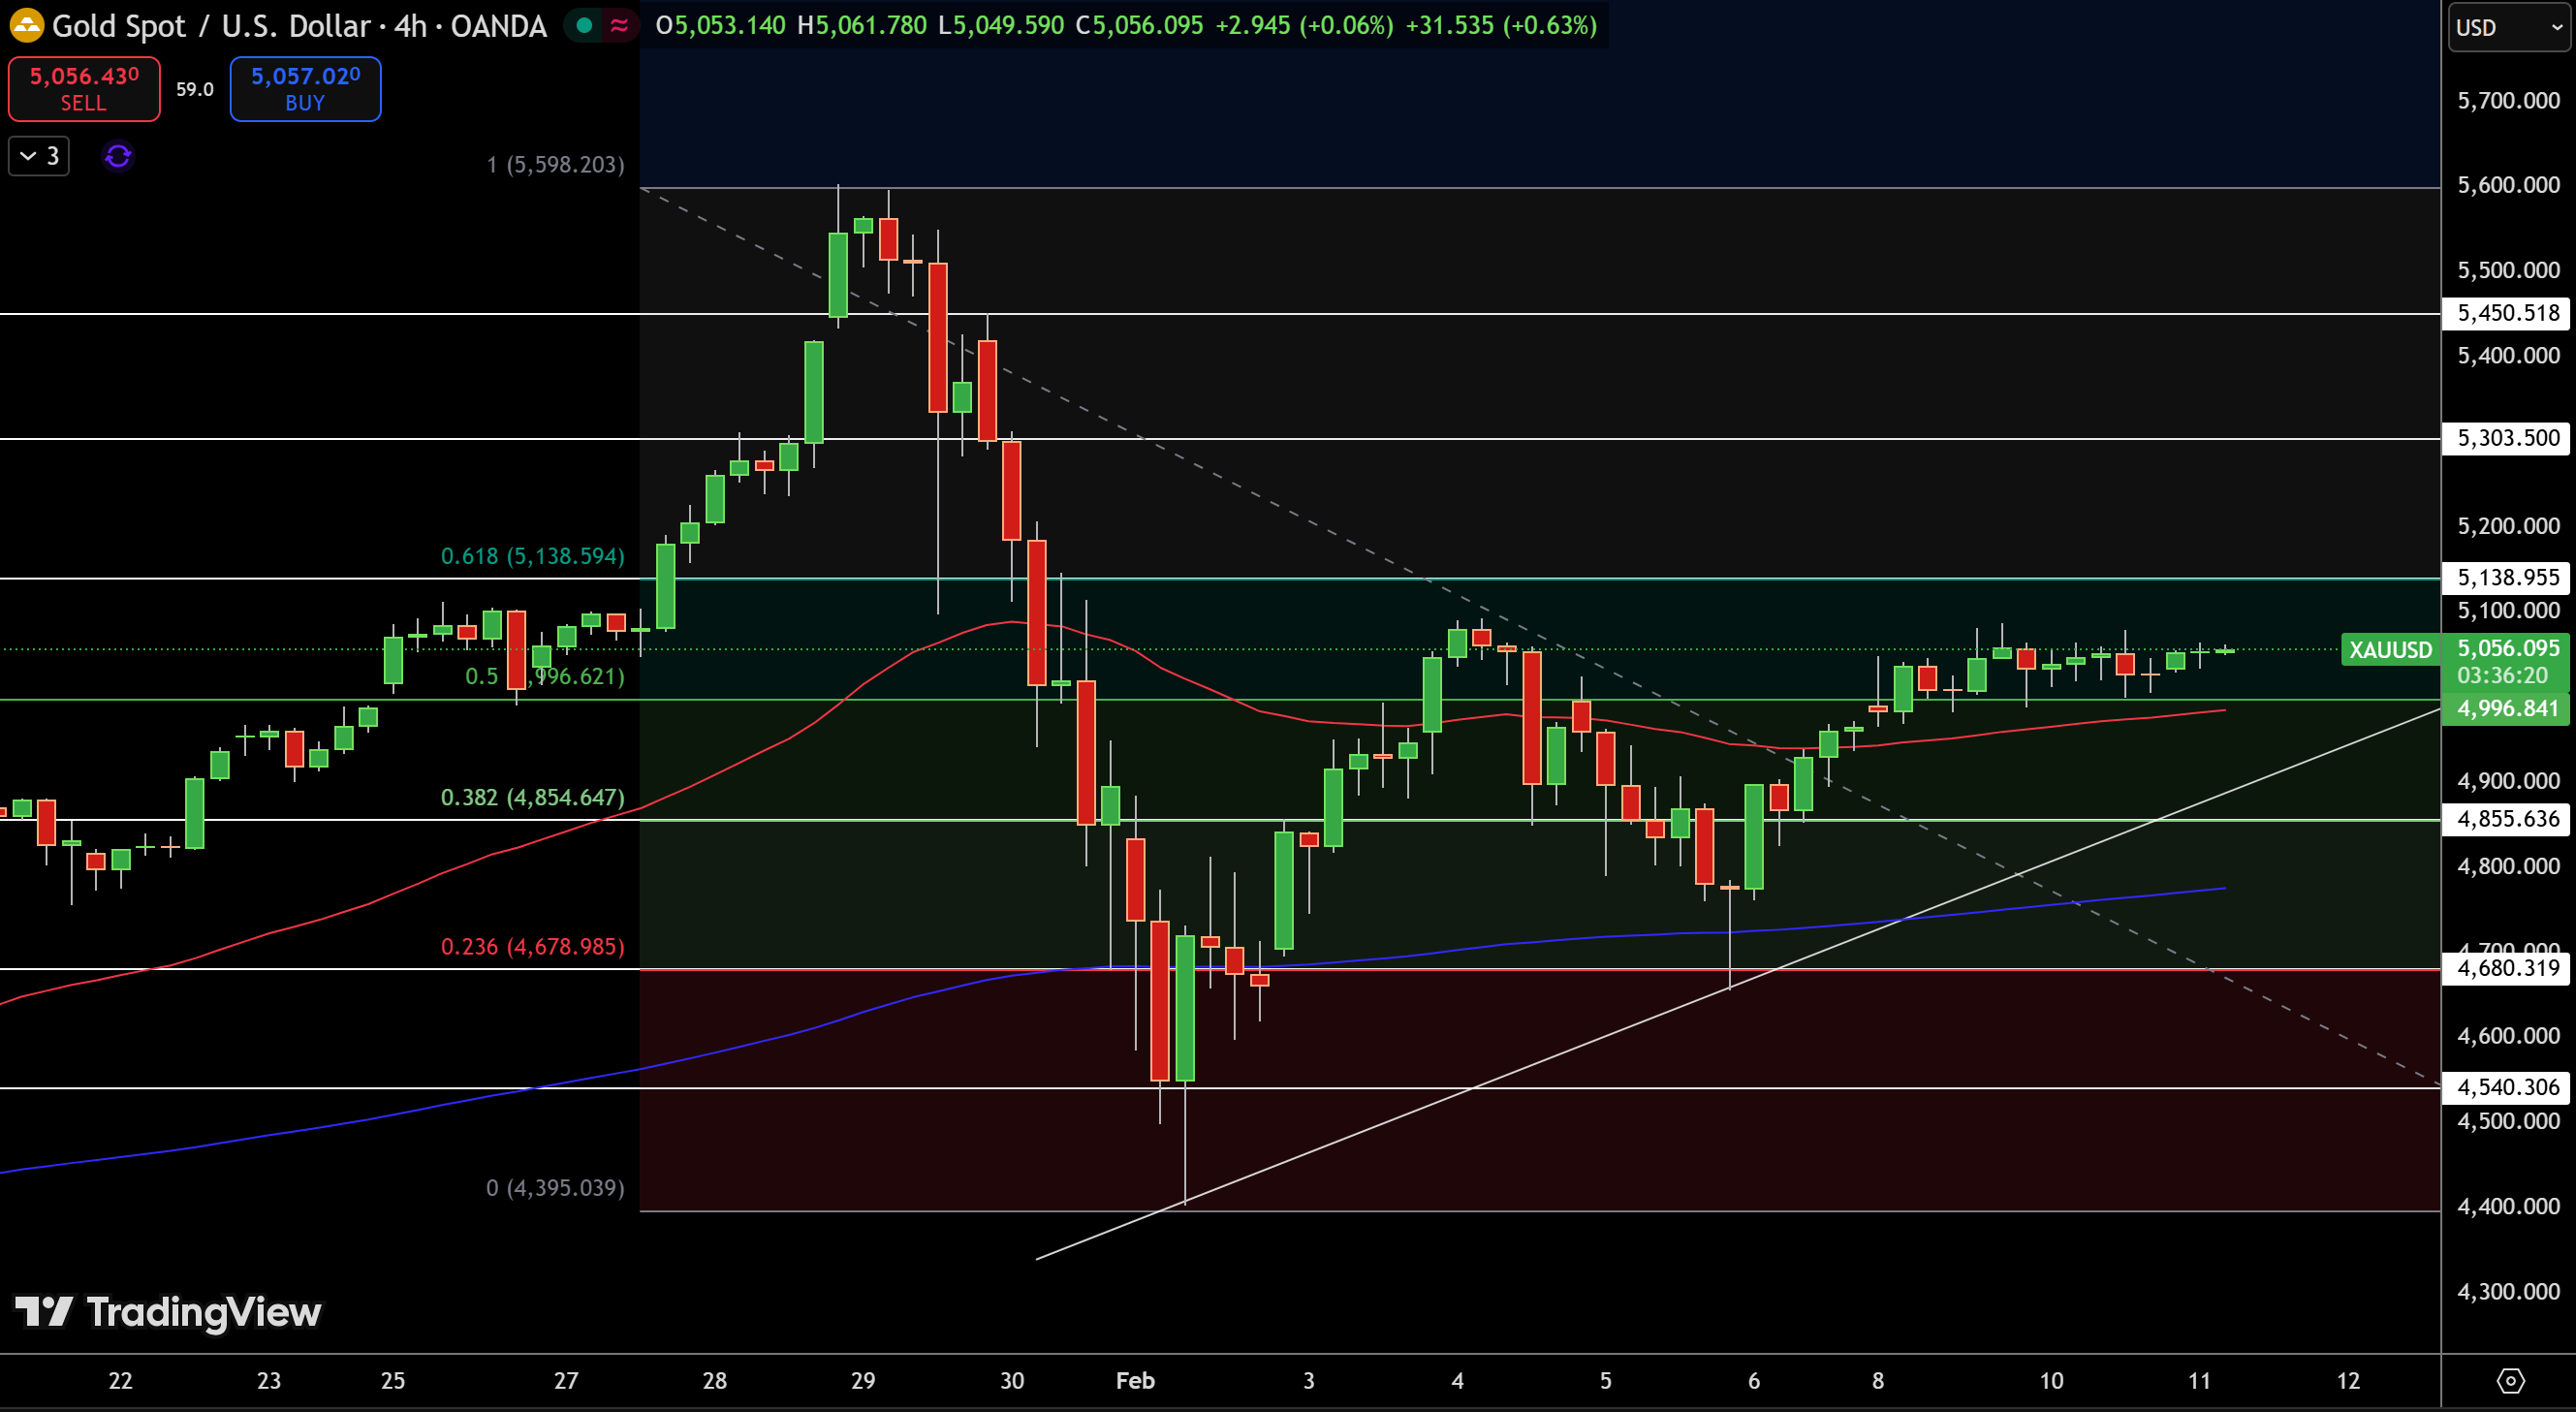2576x1412 pixels.
Task: Click the TradingView logo watermark
Action: [168, 1311]
